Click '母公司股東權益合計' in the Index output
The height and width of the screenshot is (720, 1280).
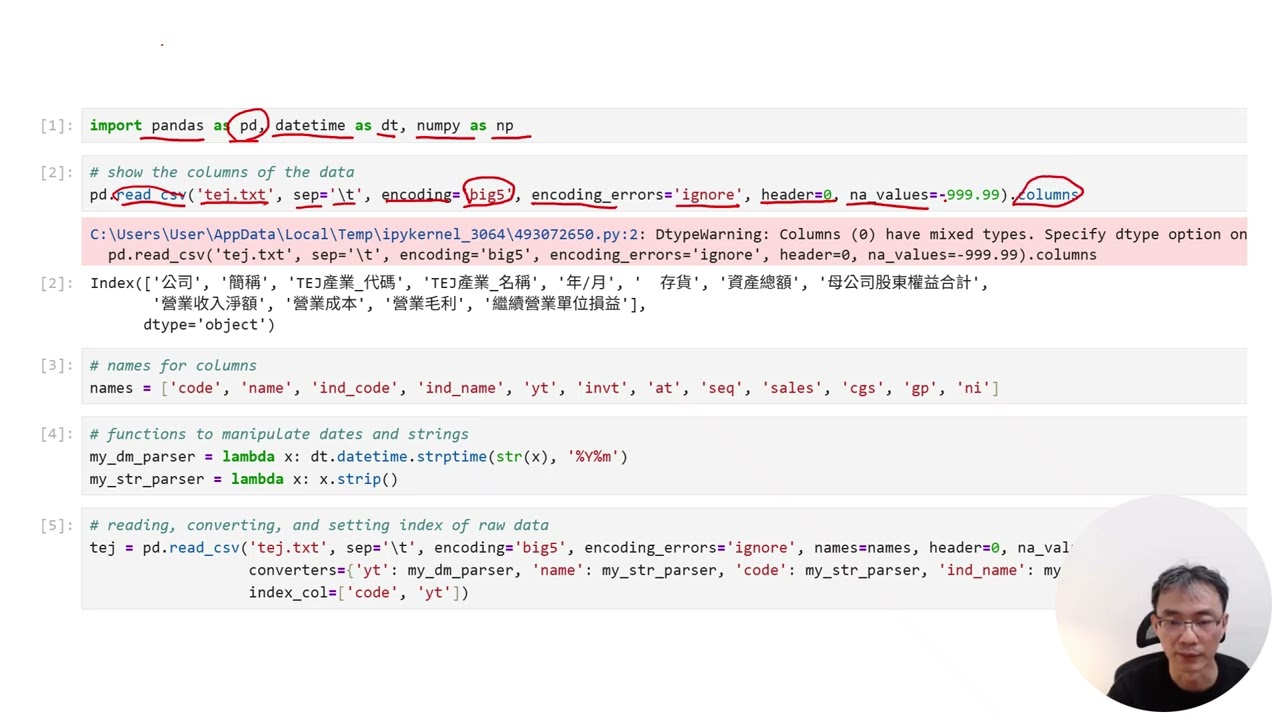click(900, 283)
